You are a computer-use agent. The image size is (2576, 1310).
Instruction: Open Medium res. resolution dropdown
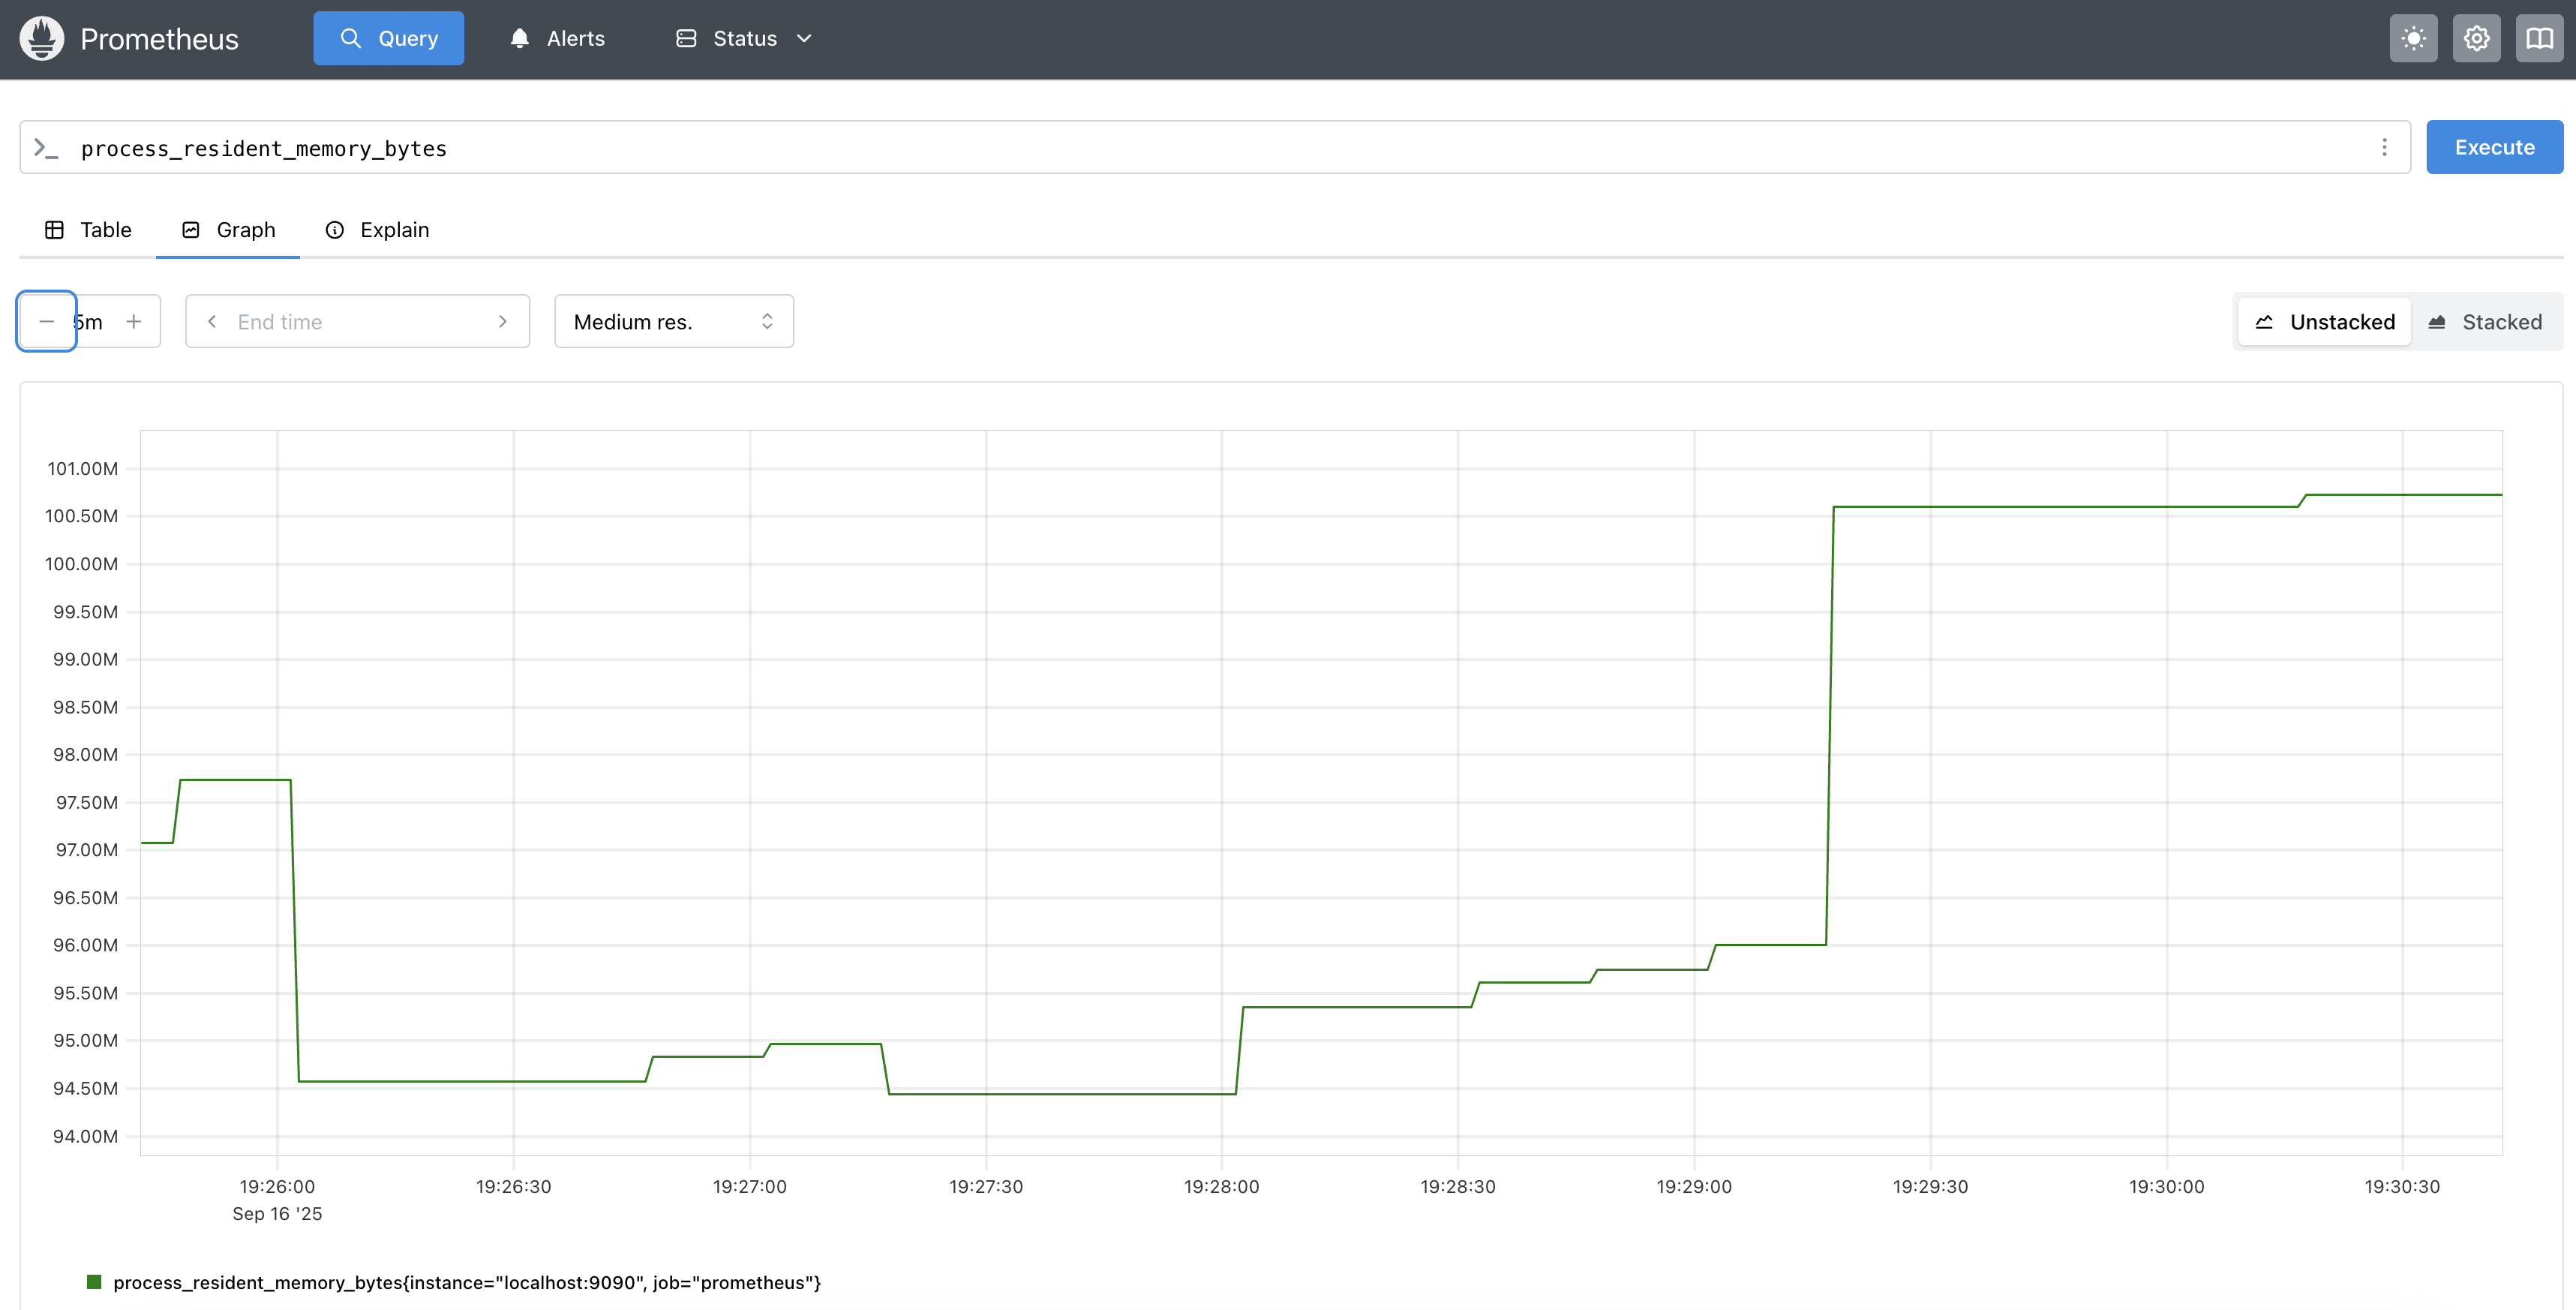[673, 322]
